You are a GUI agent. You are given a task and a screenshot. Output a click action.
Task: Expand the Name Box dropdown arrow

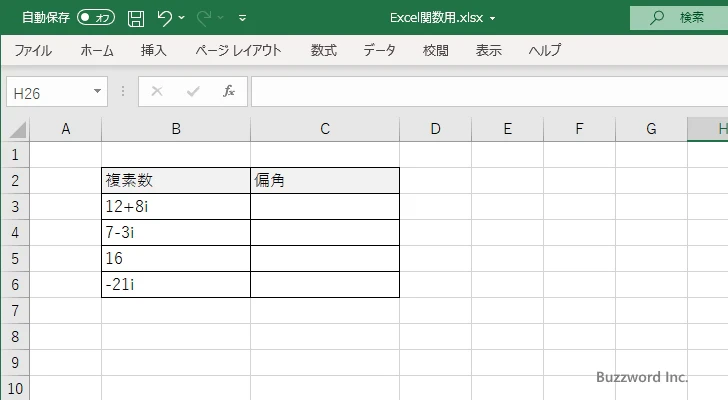point(98,91)
